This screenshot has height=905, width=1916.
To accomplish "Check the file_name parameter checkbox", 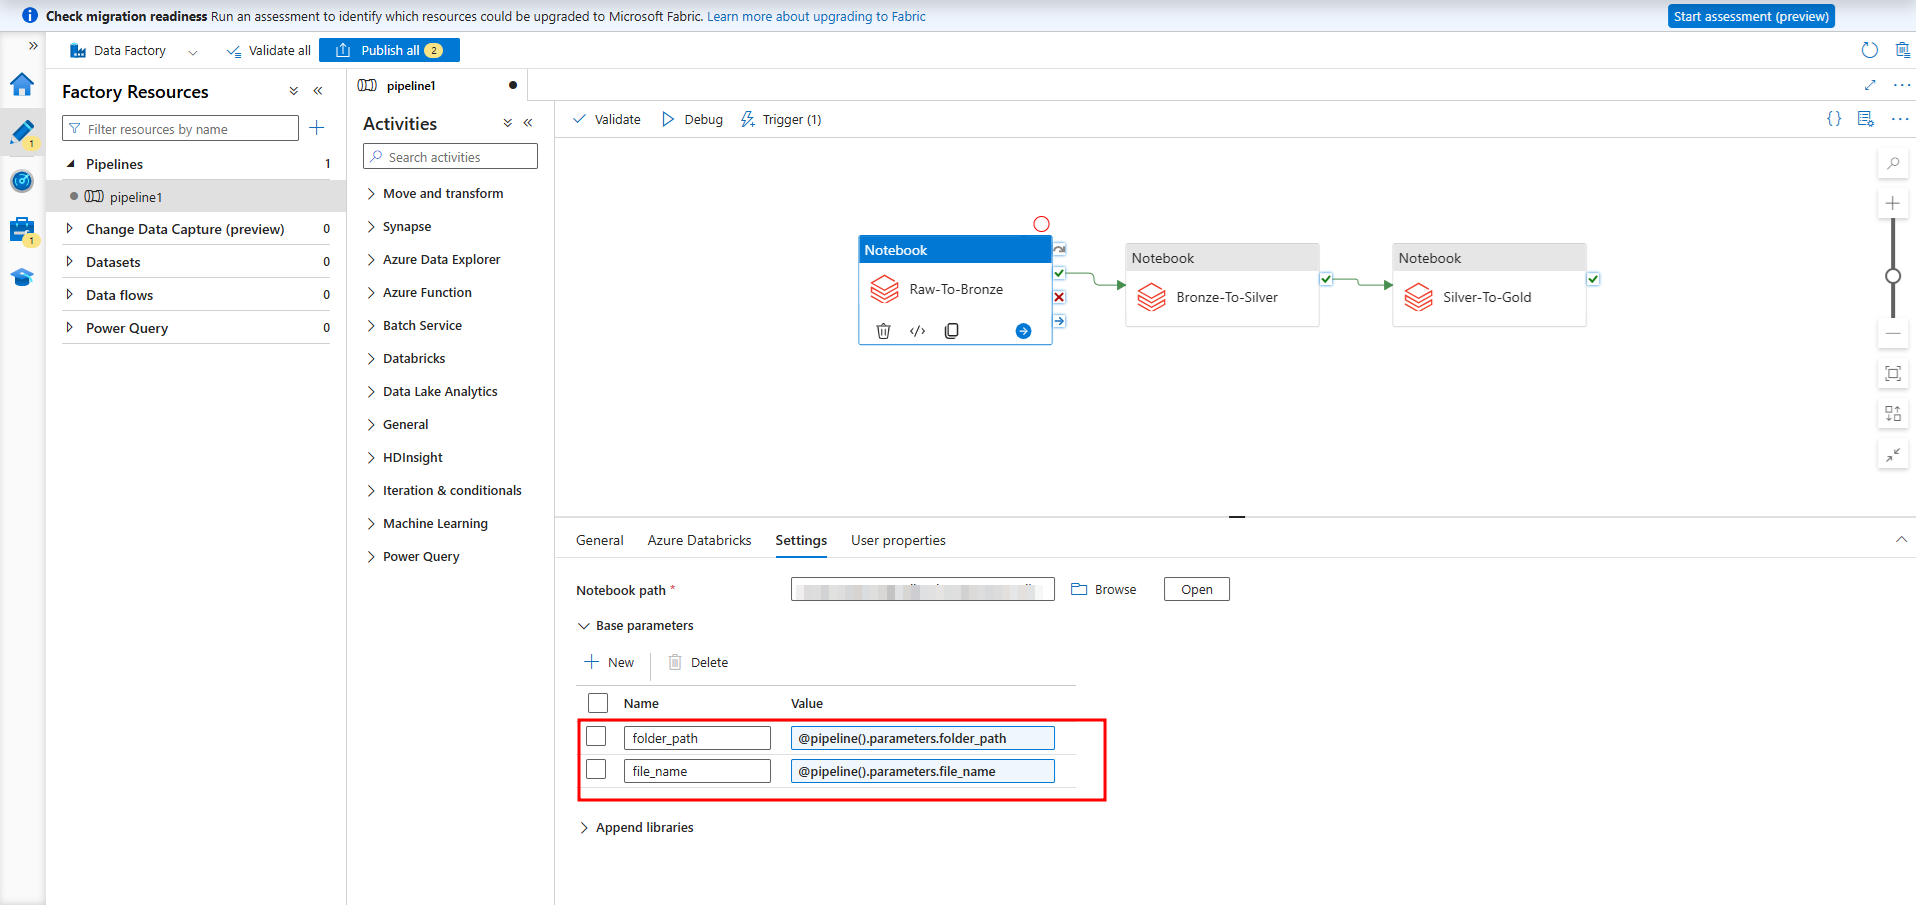I will pos(596,770).
